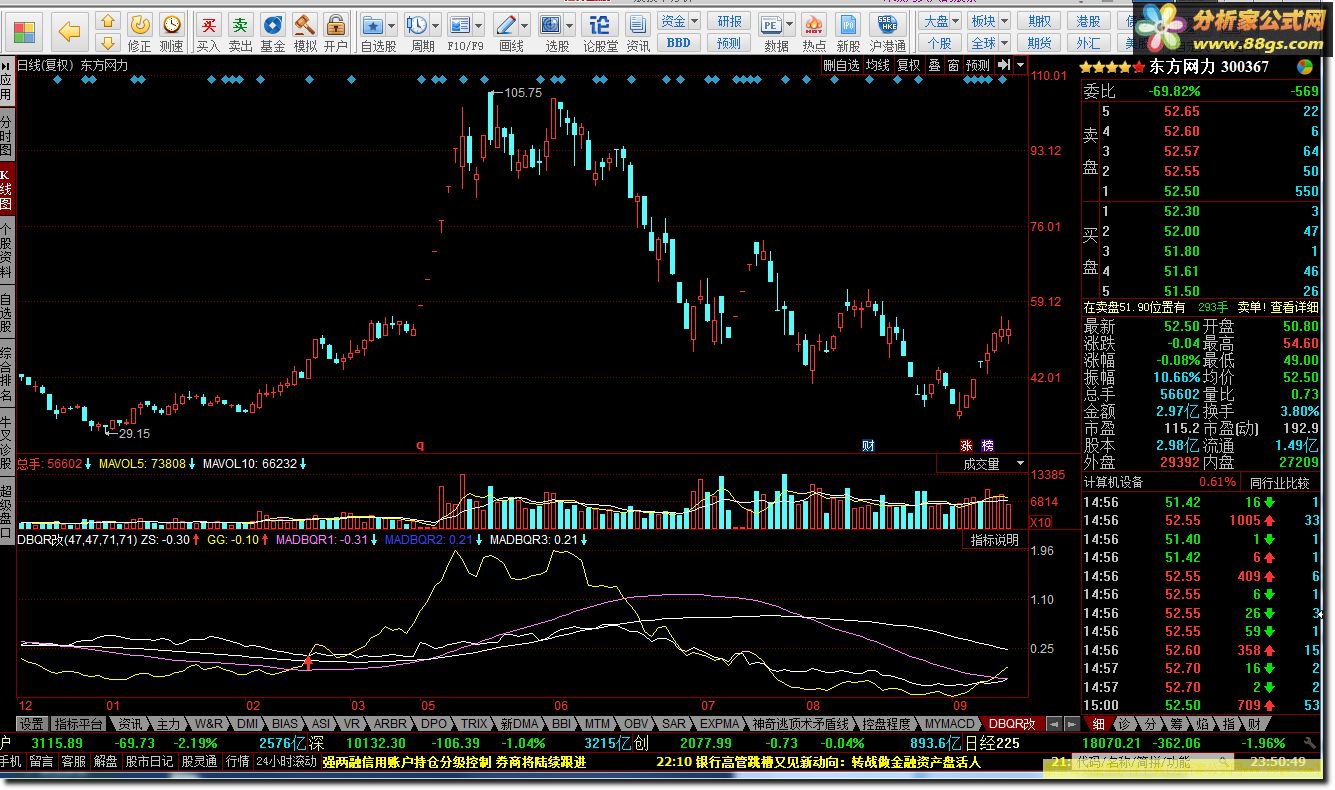This screenshot has height=790, width=1335.
Task: Click 卖单!查看详细 order detail link
Action: (x=1279, y=307)
